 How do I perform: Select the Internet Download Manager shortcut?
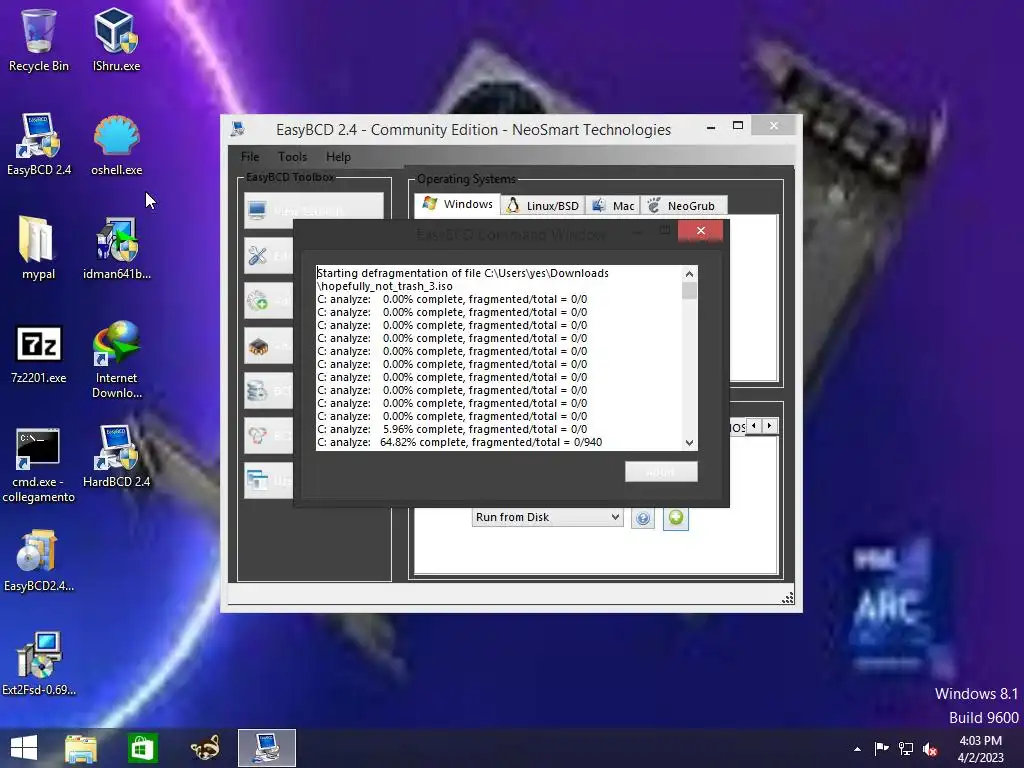pyautogui.click(x=116, y=359)
